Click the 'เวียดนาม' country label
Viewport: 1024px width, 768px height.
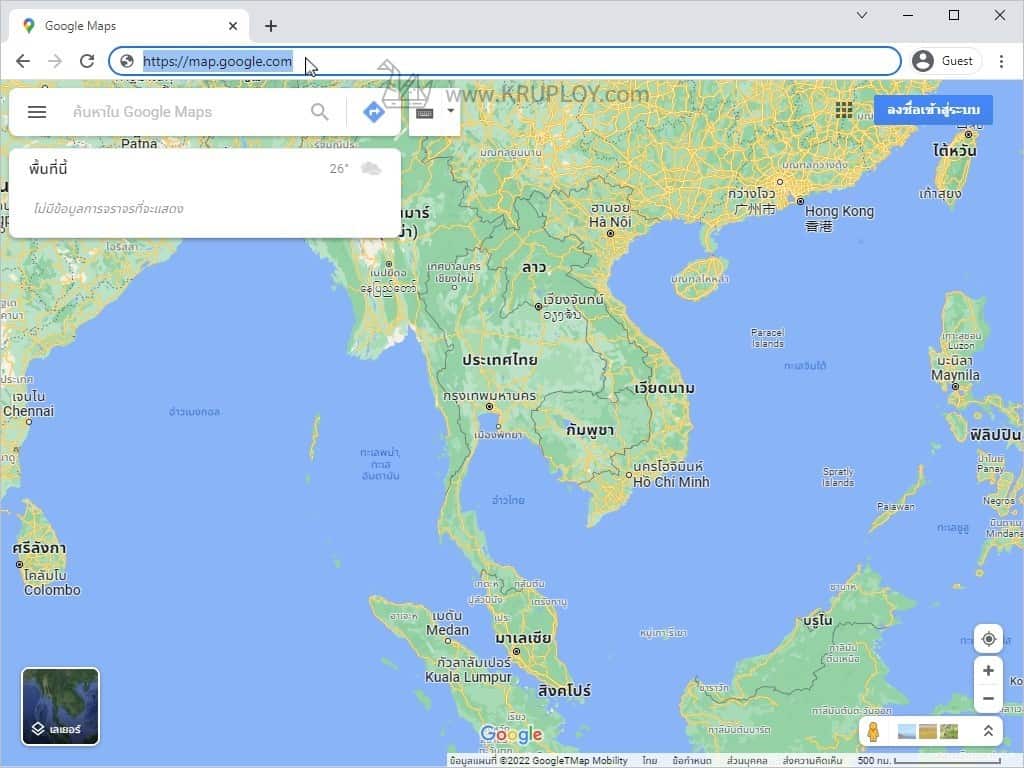pos(664,389)
